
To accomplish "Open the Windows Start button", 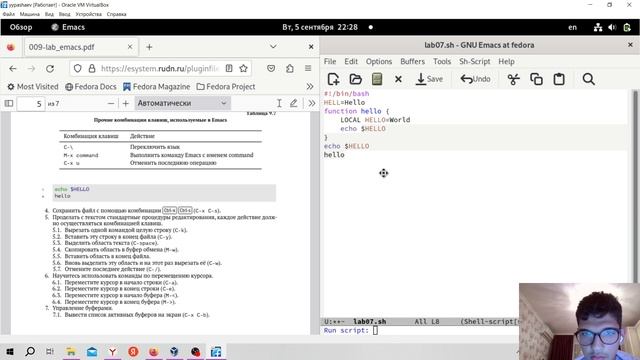I will pyautogui.click(x=10, y=351).
